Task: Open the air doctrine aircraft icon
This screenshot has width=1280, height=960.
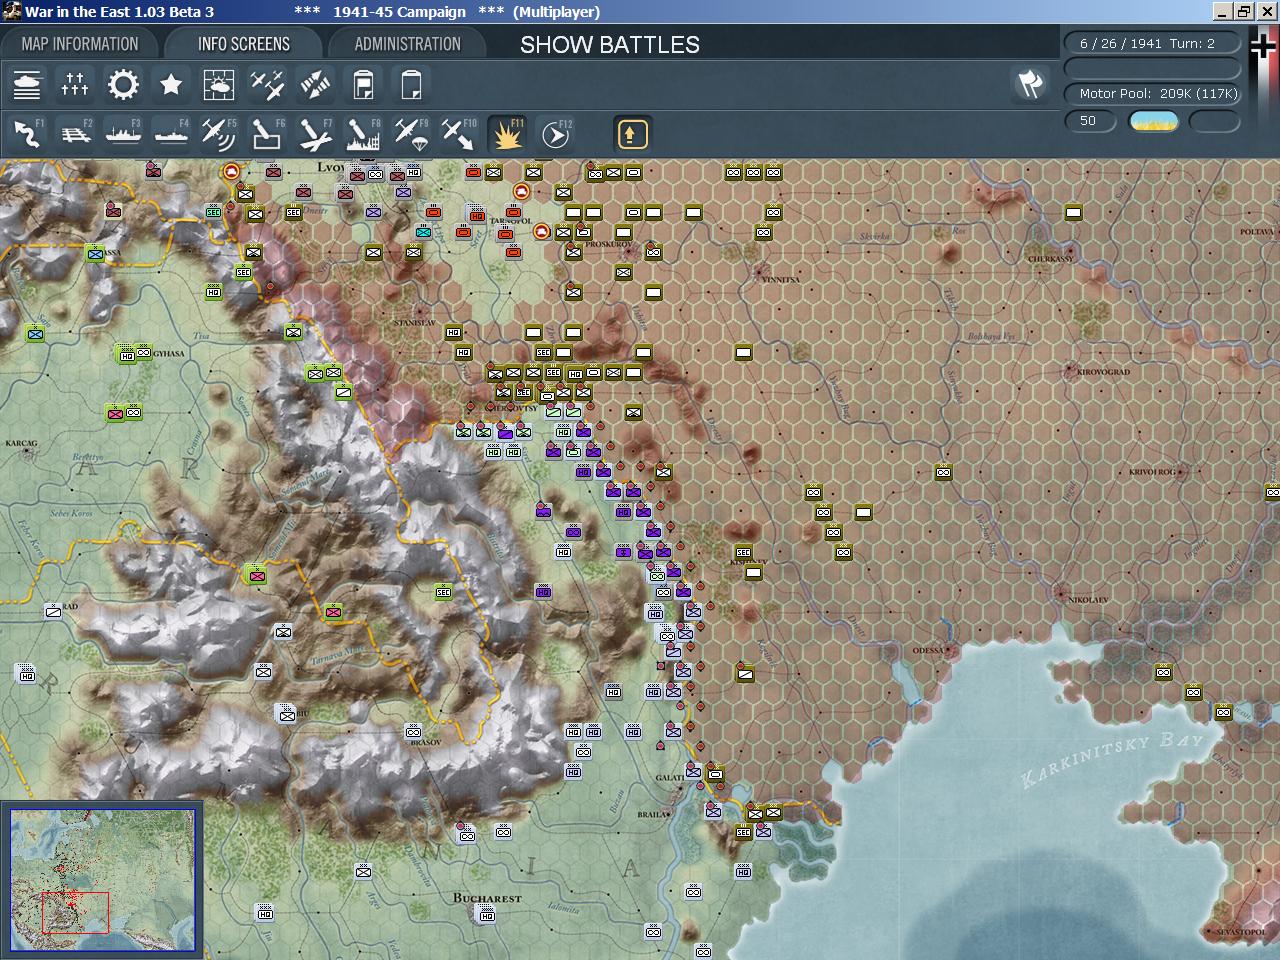Action: pyautogui.click(x=267, y=85)
